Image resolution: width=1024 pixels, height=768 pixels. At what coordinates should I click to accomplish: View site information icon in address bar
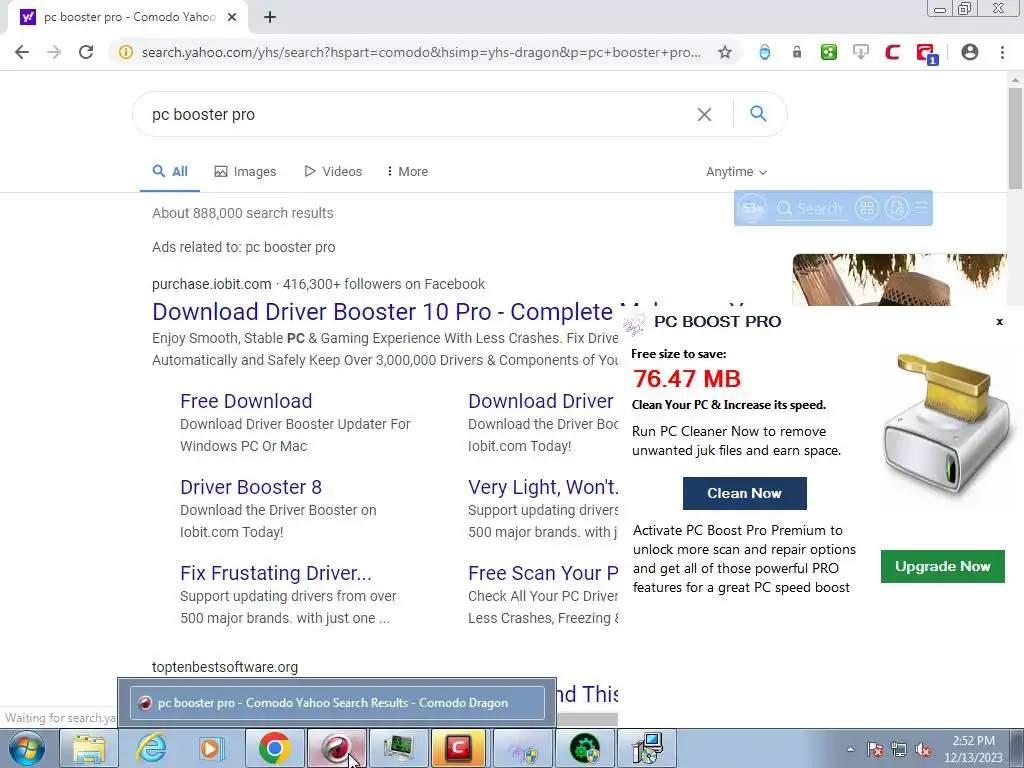125,52
